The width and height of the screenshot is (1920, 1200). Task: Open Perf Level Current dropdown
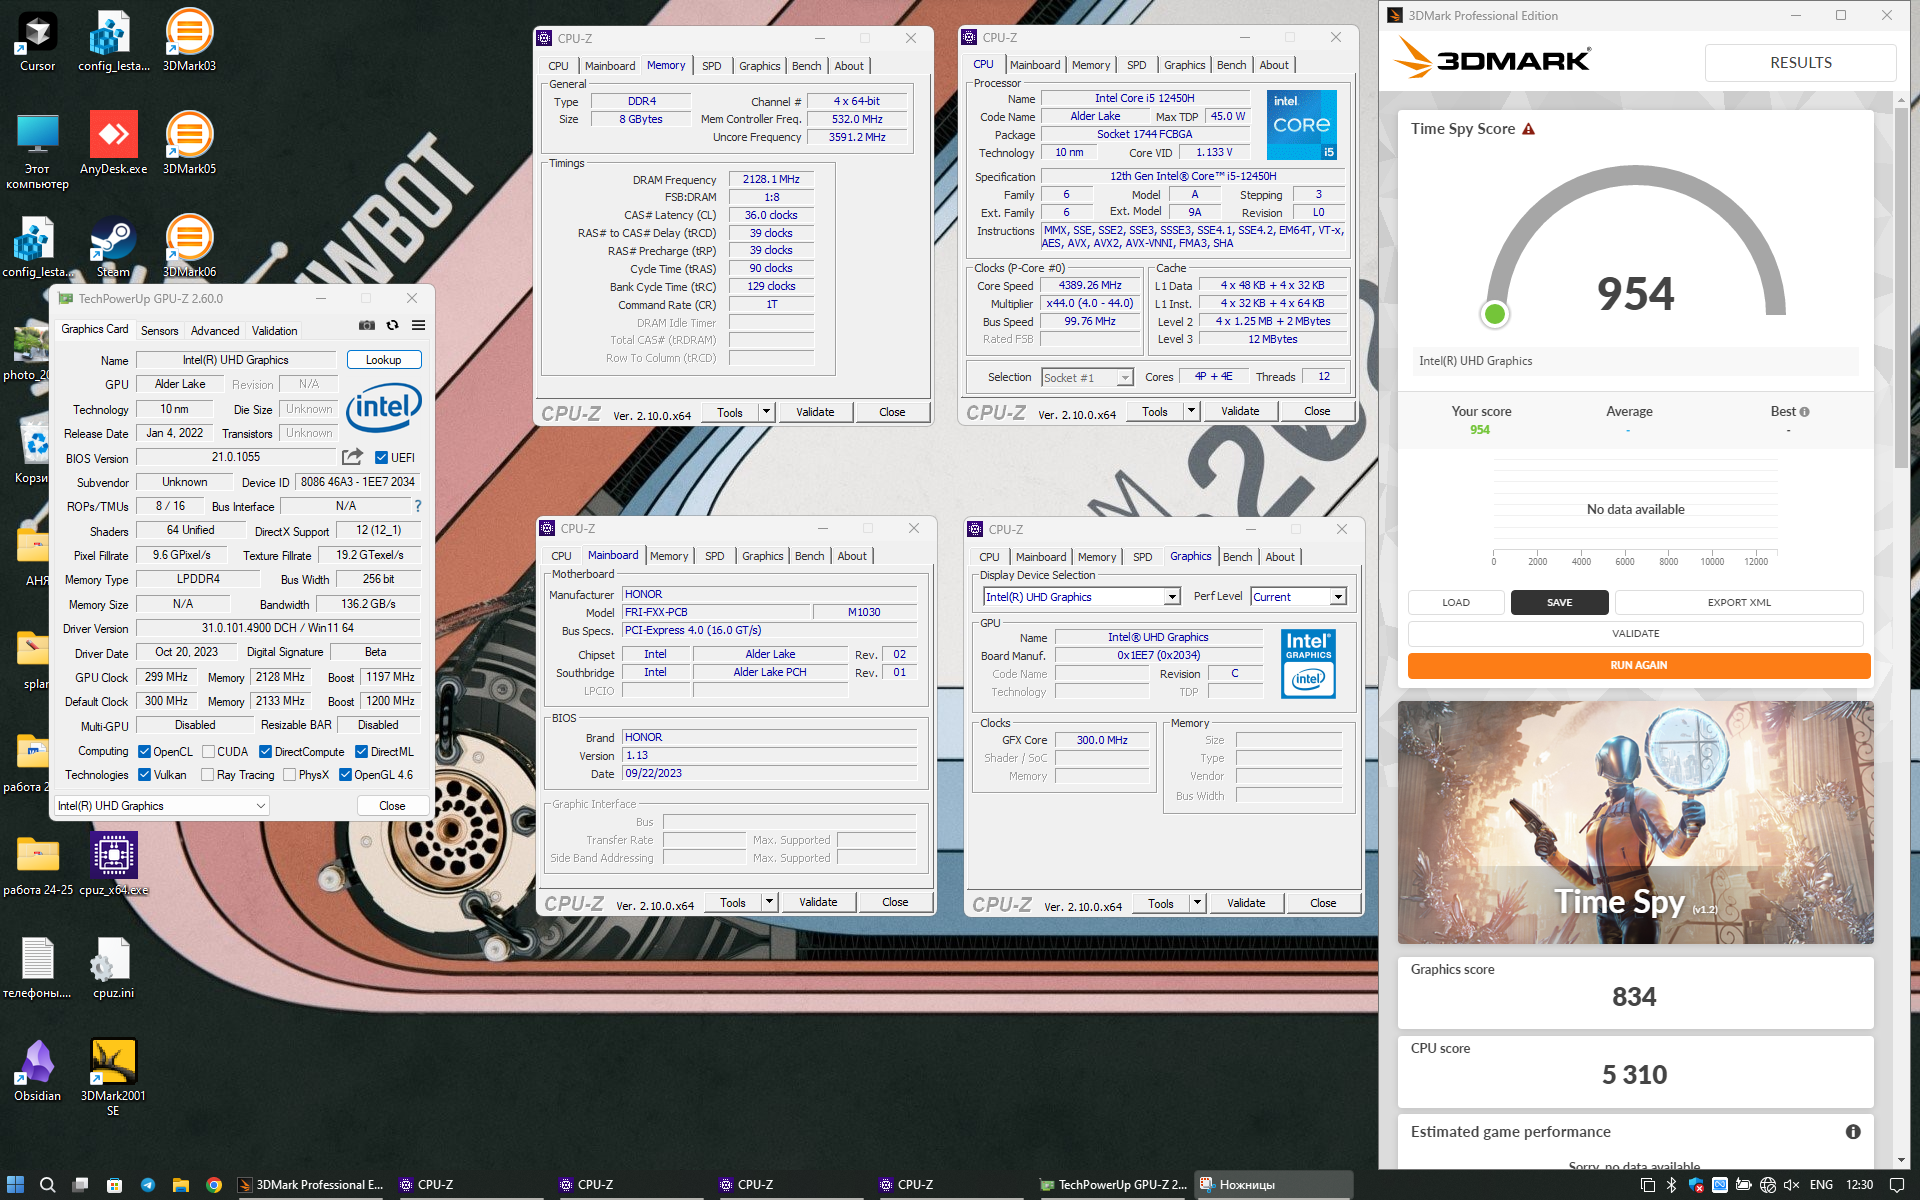1298,597
